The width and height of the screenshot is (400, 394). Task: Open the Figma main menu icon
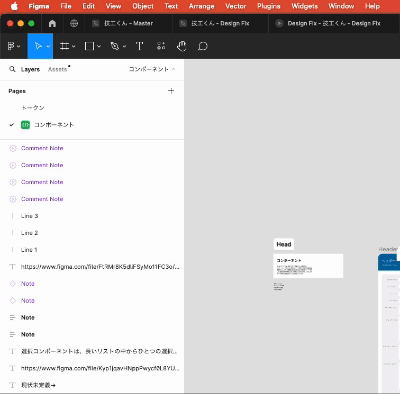tap(11, 46)
